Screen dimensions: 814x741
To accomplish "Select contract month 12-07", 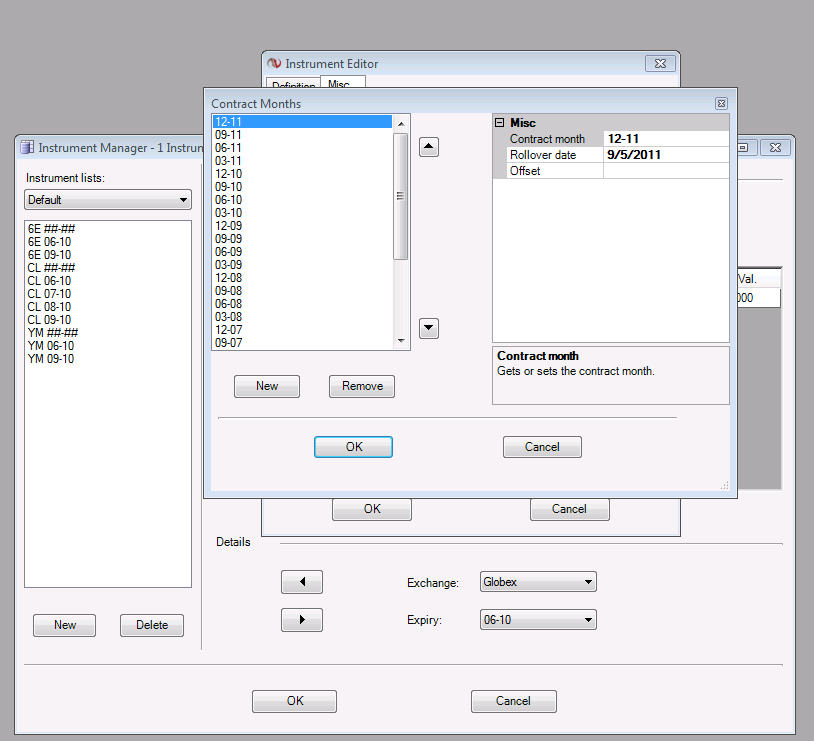I will 303,329.
